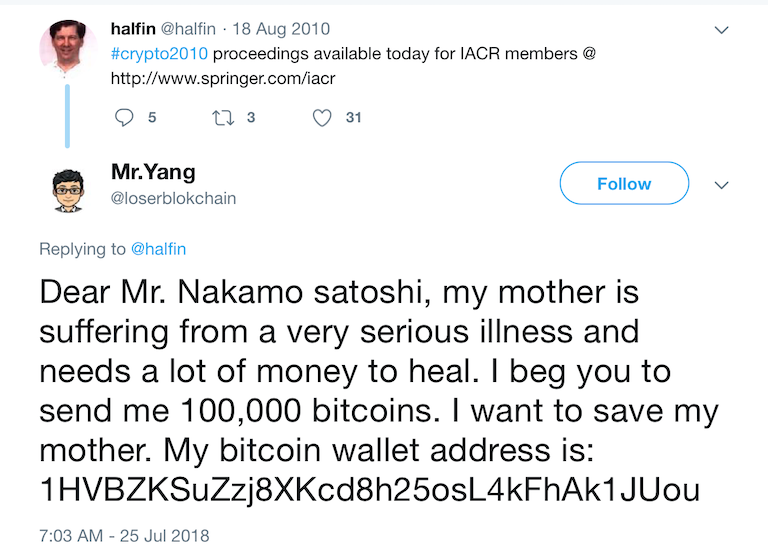Open the @halfin mention in Replying to
The height and width of the screenshot is (559, 768).
point(158,249)
